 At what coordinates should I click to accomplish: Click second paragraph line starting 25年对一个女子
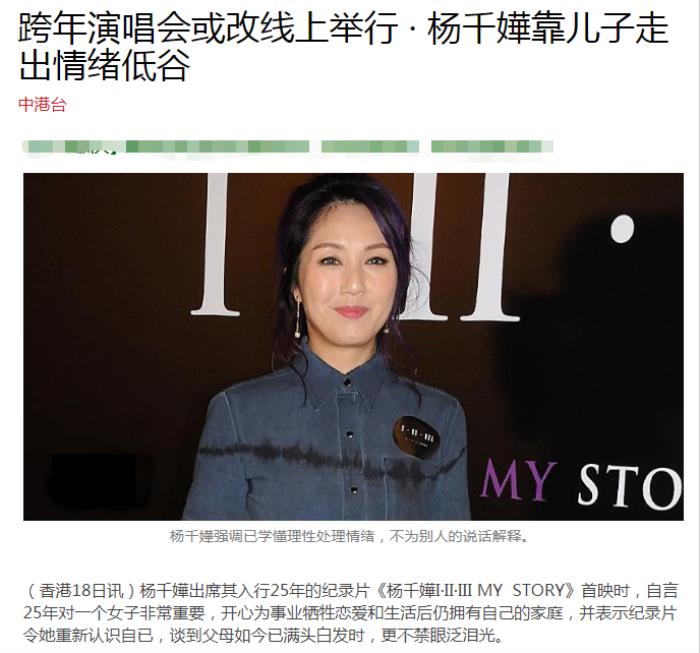350,613
